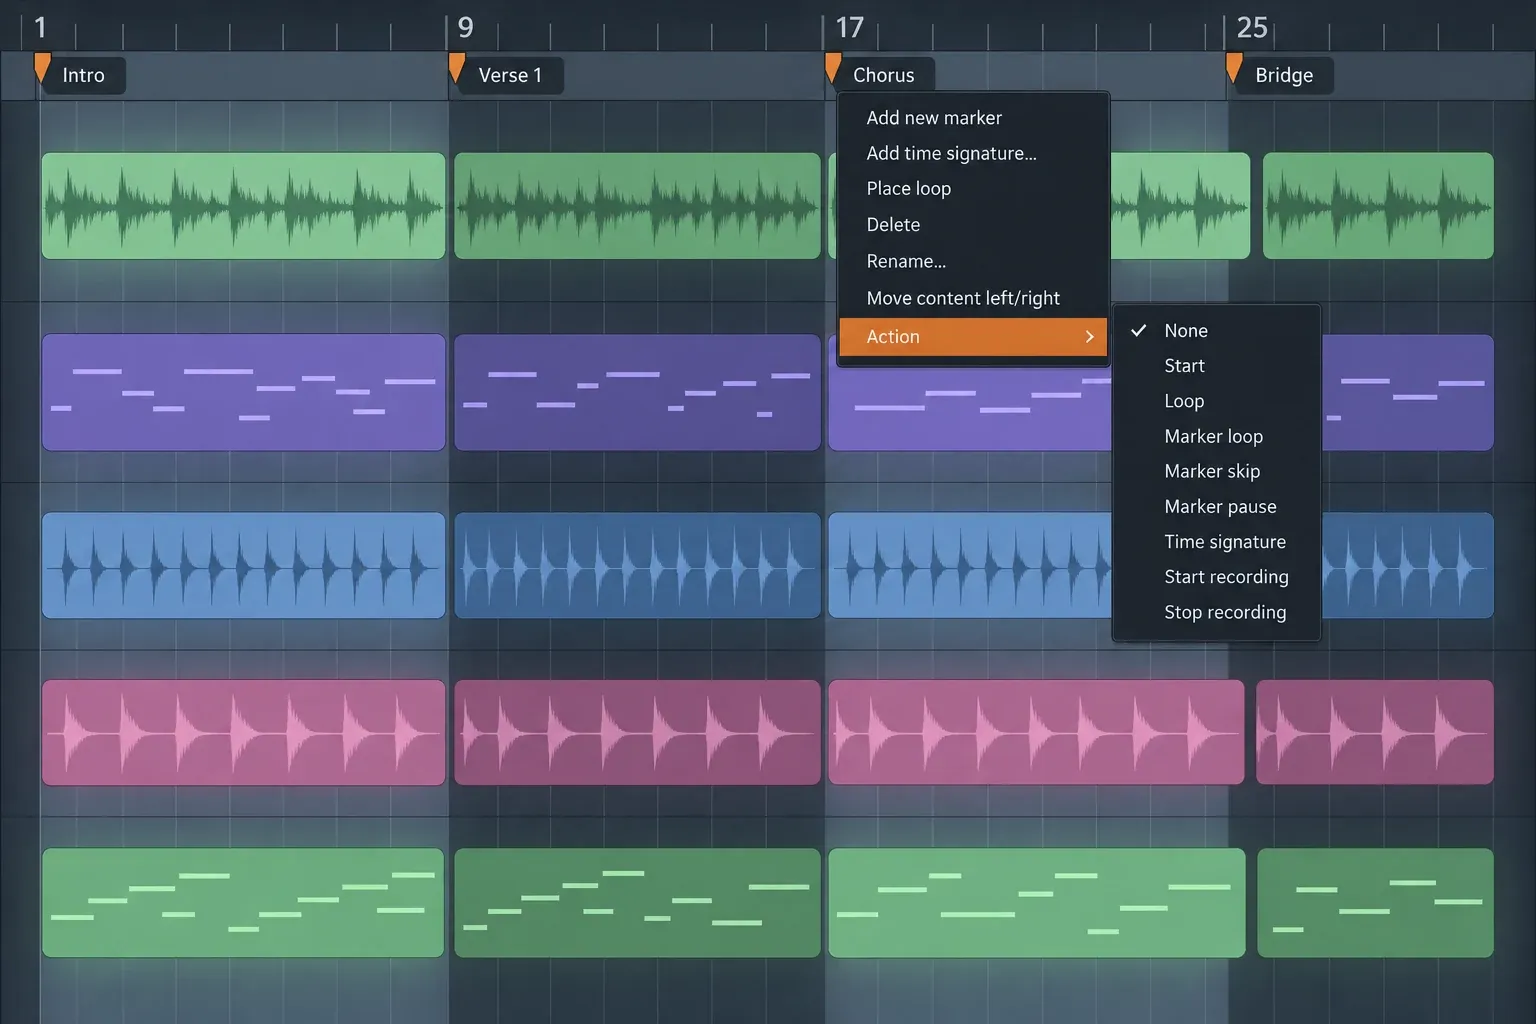
Task: Set marker action to Time signature
Action: (1216, 542)
